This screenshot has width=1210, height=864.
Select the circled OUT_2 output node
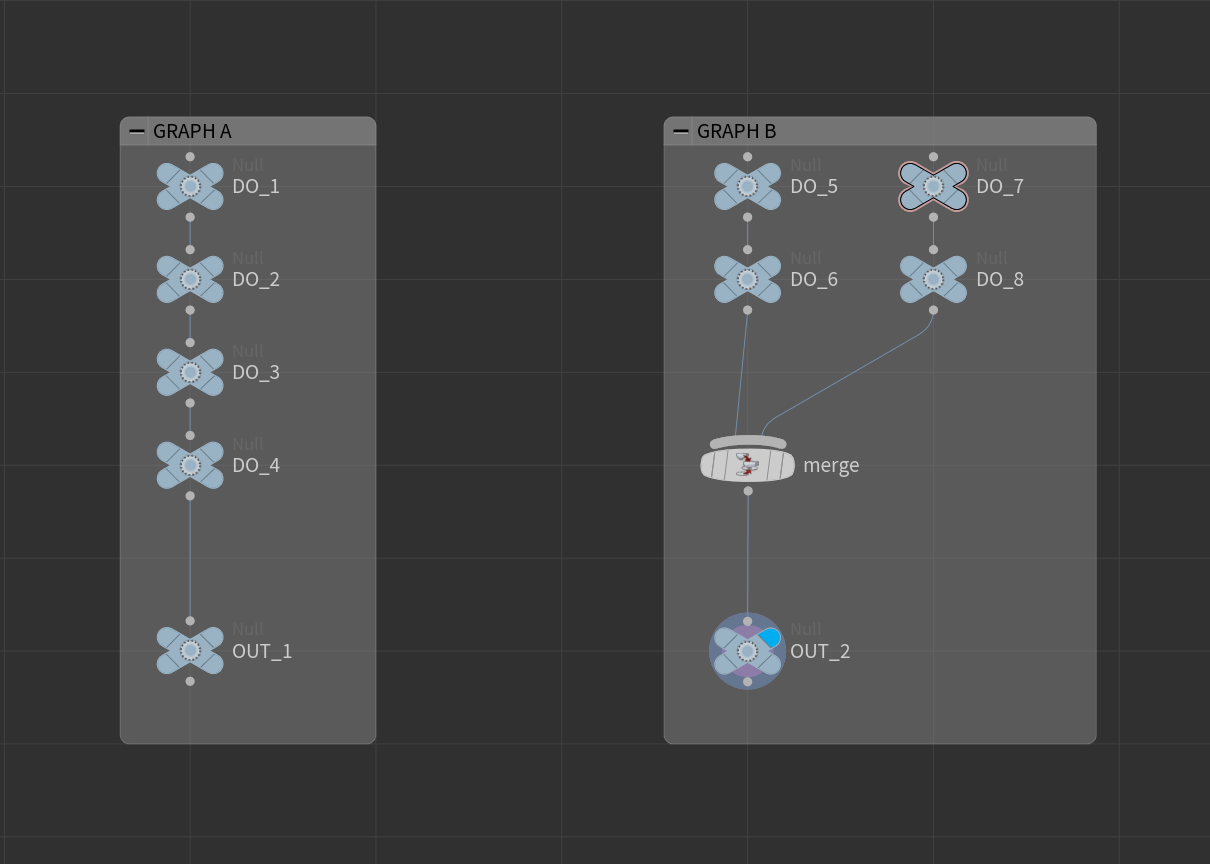click(747, 651)
